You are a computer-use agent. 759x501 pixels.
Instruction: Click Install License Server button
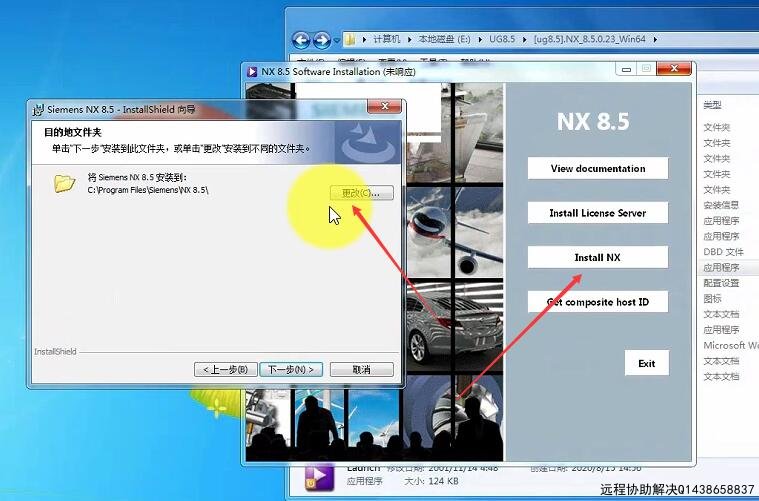[x=598, y=213]
